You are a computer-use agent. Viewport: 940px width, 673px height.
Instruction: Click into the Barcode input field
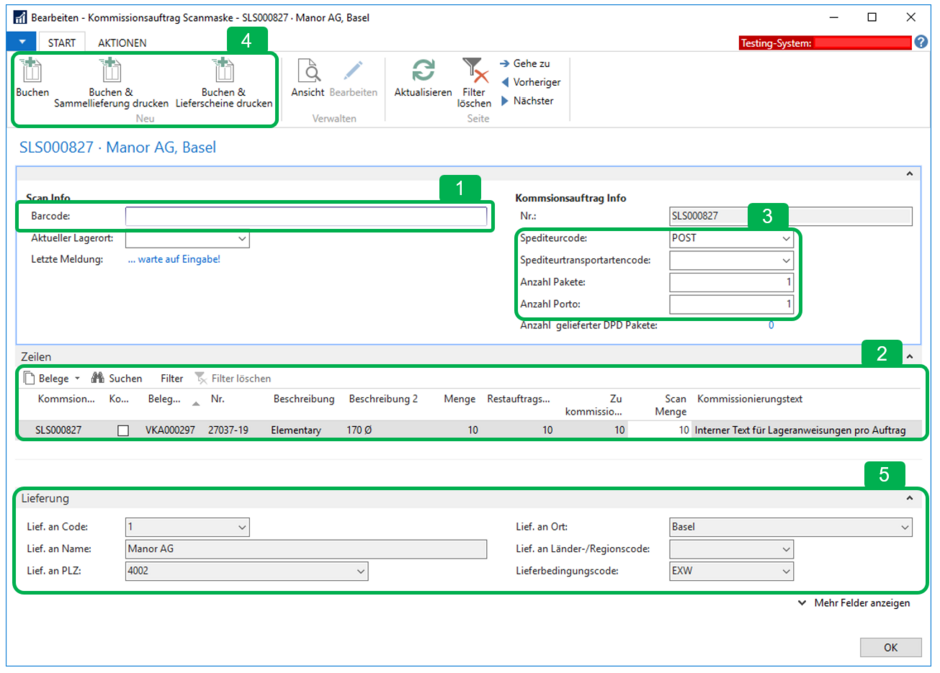(x=306, y=216)
